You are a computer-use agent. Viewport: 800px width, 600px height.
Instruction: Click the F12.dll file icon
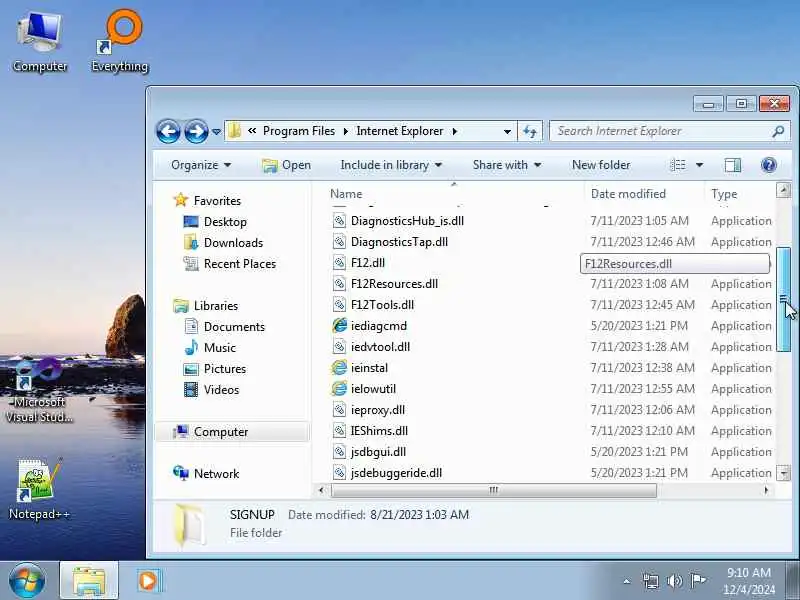tap(339, 263)
